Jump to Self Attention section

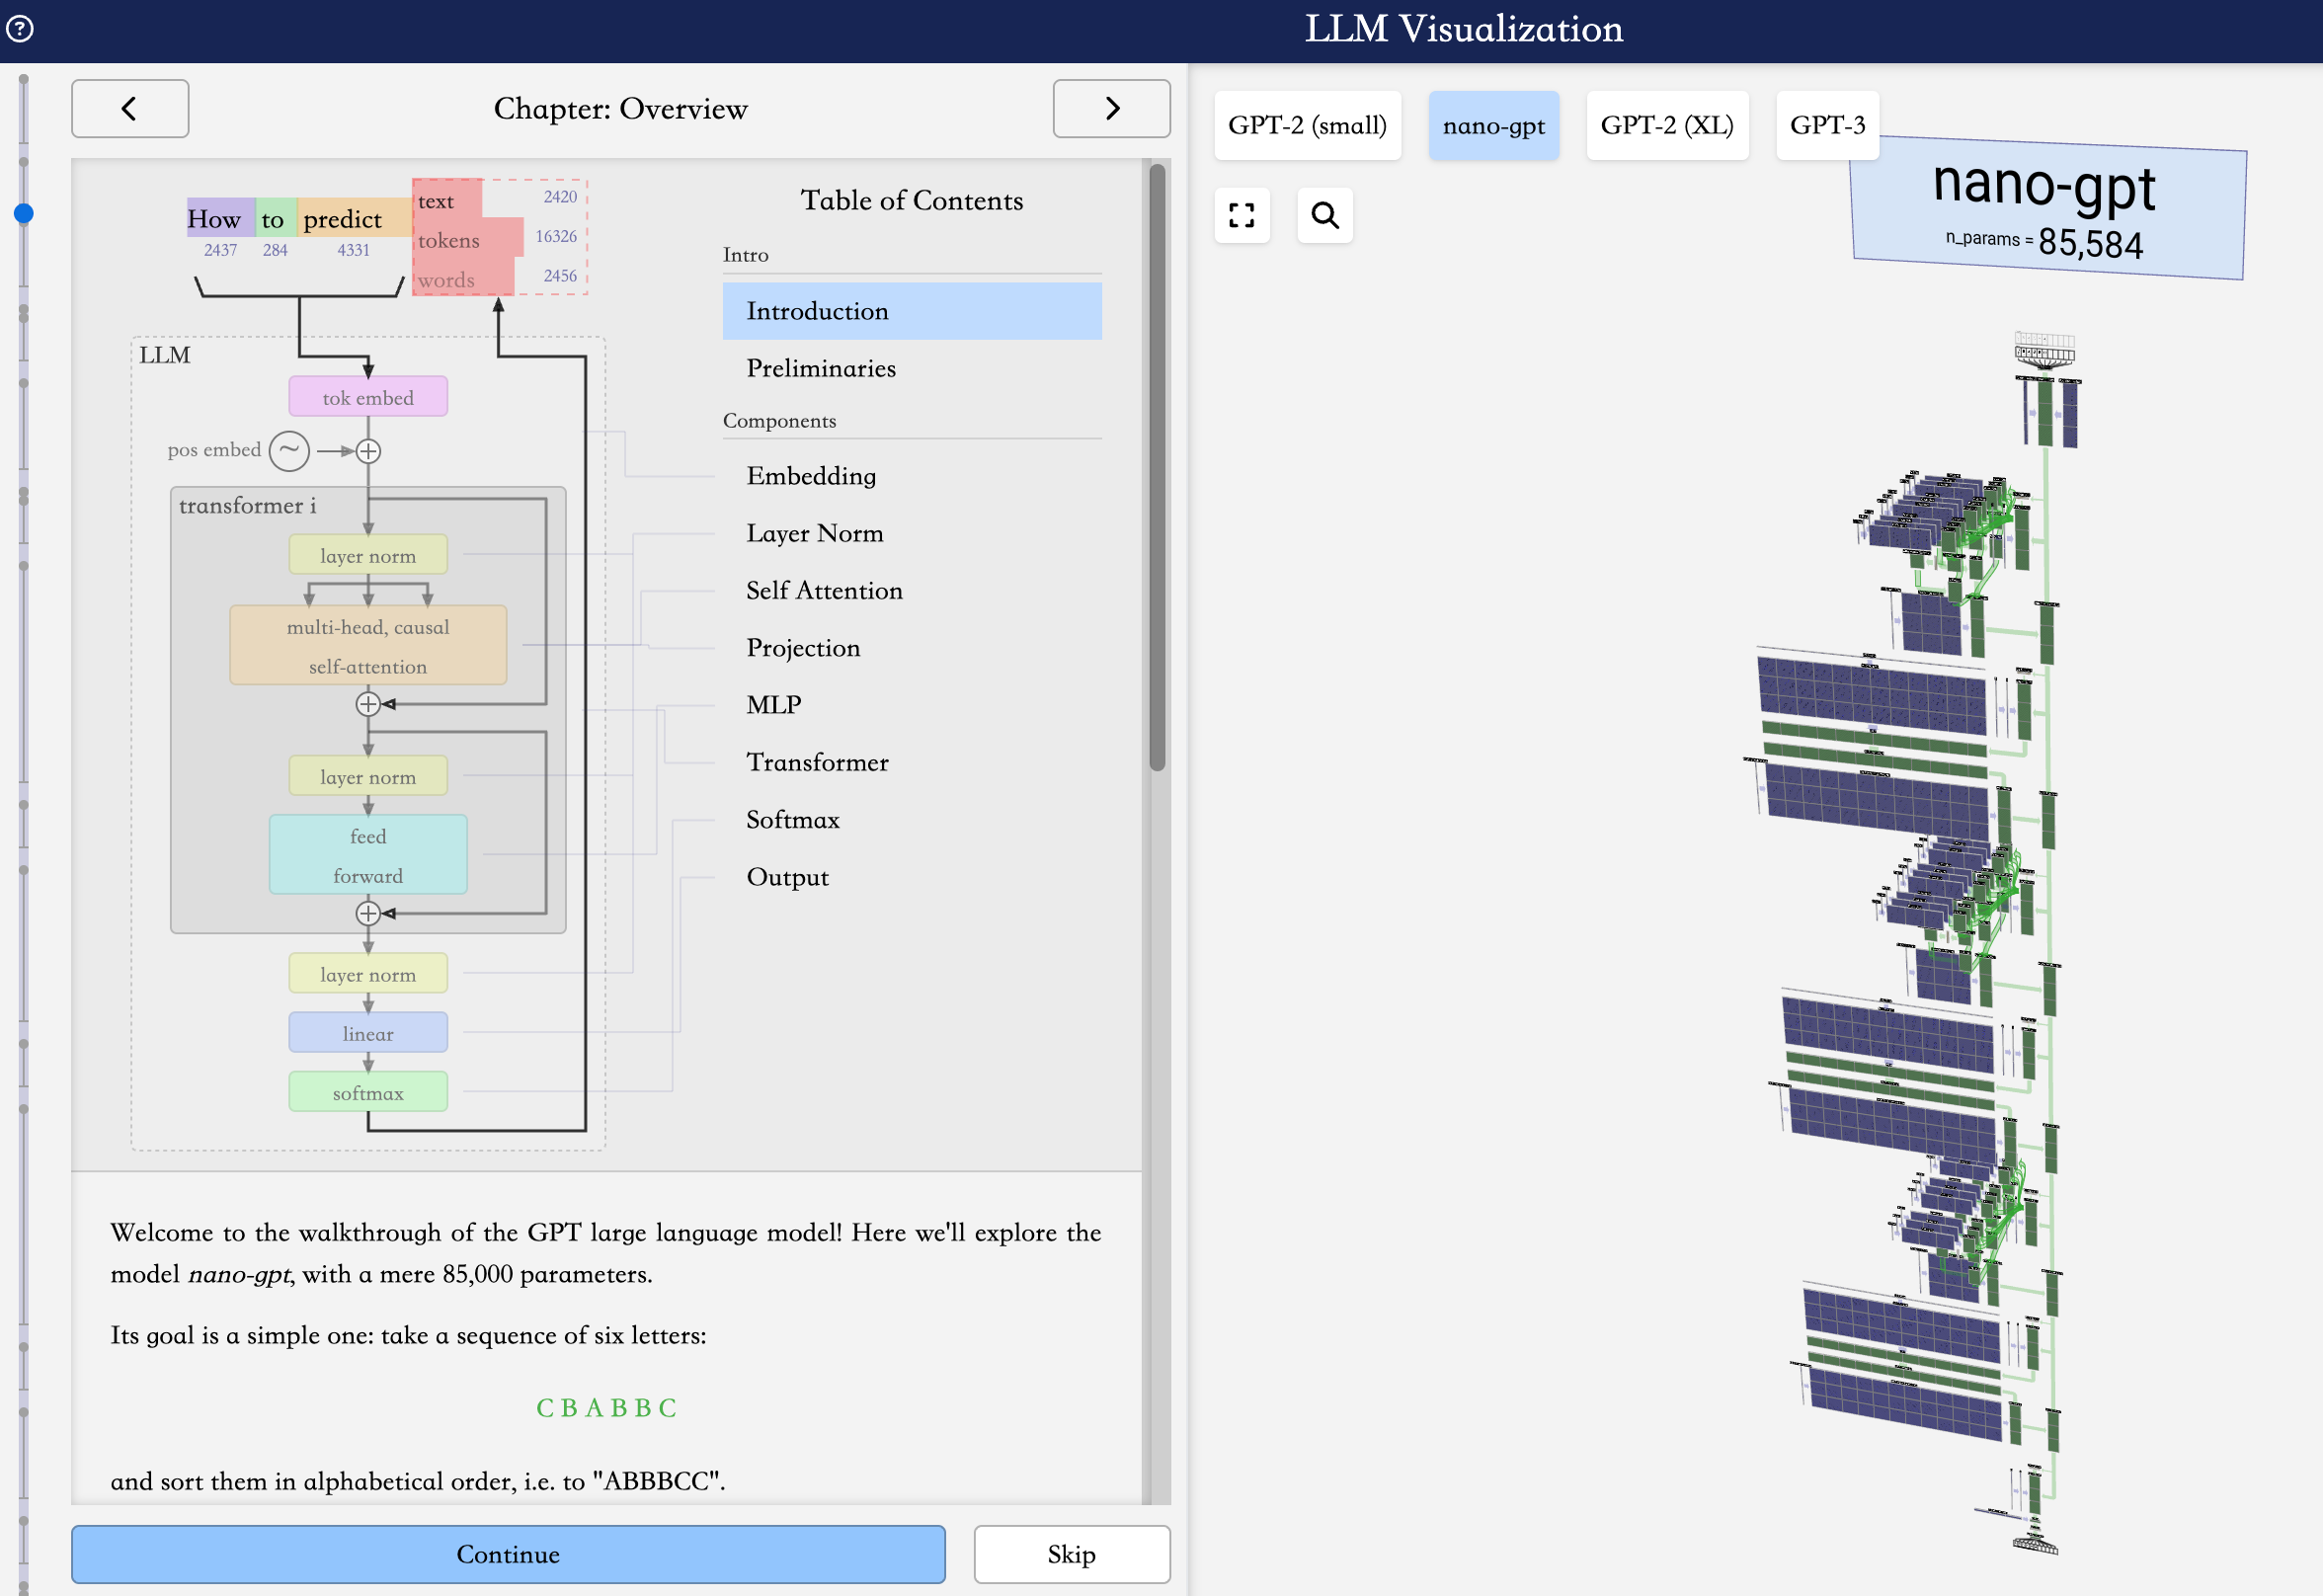click(824, 591)
